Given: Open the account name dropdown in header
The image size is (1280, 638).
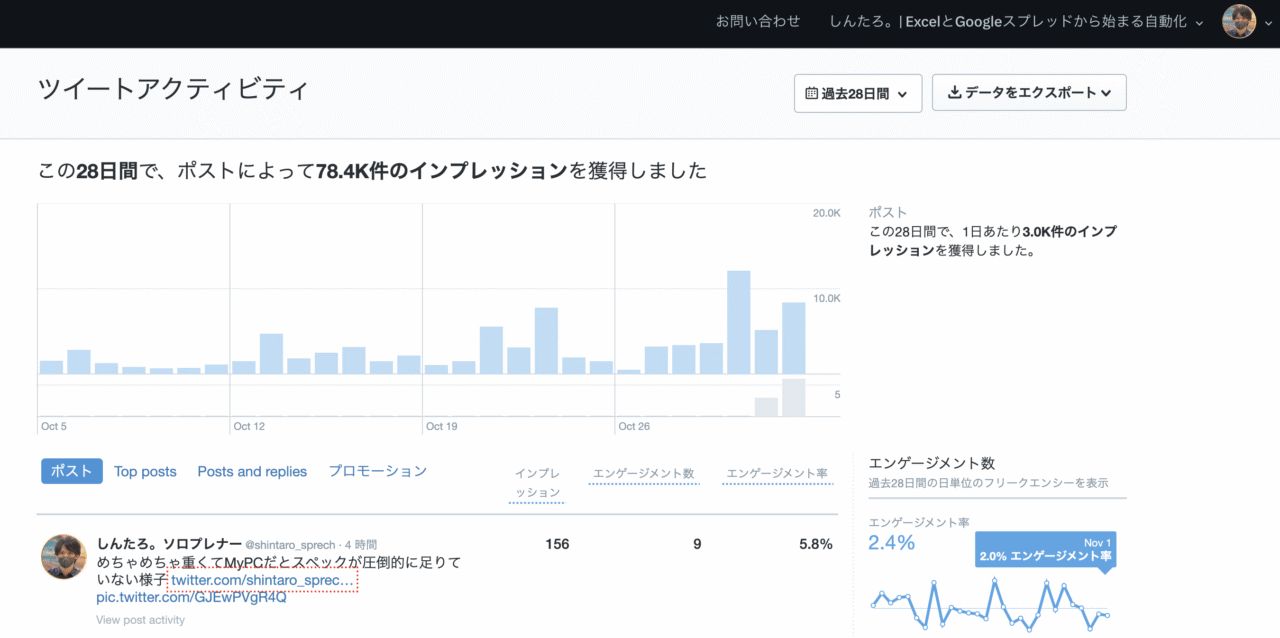Looking at the screenshot, I should point(1016,21).
